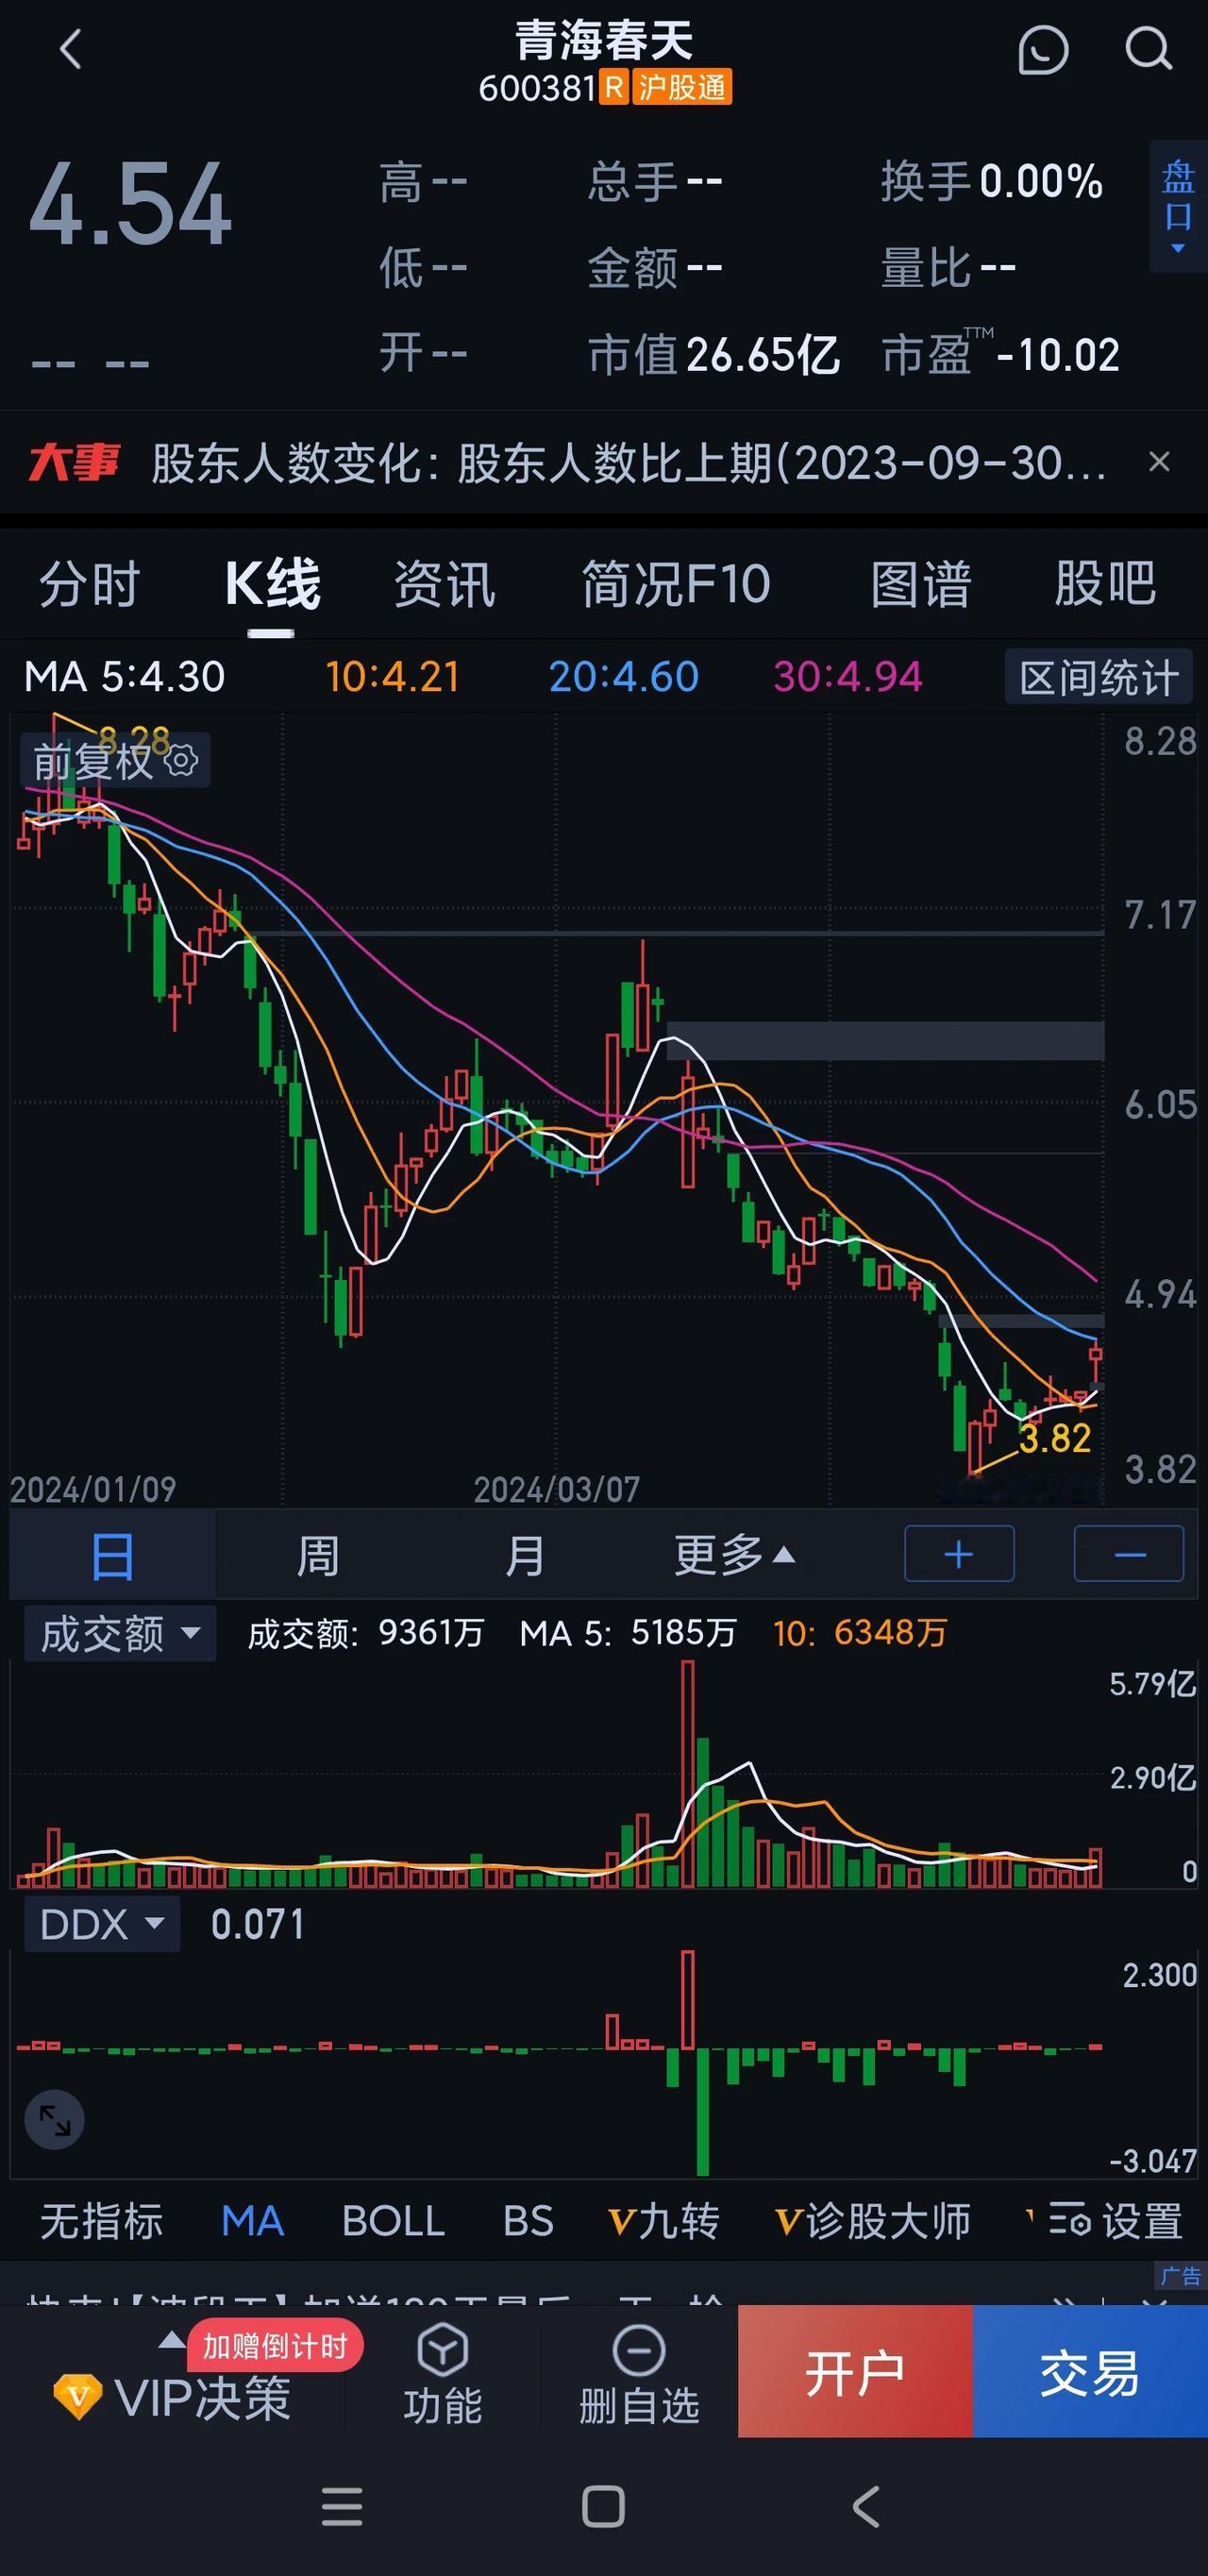Screen dimensions: 1208x2576
Task: Tap the Android recent apps menu icon
Action: pyautogui.click(x=342, y=2507)
